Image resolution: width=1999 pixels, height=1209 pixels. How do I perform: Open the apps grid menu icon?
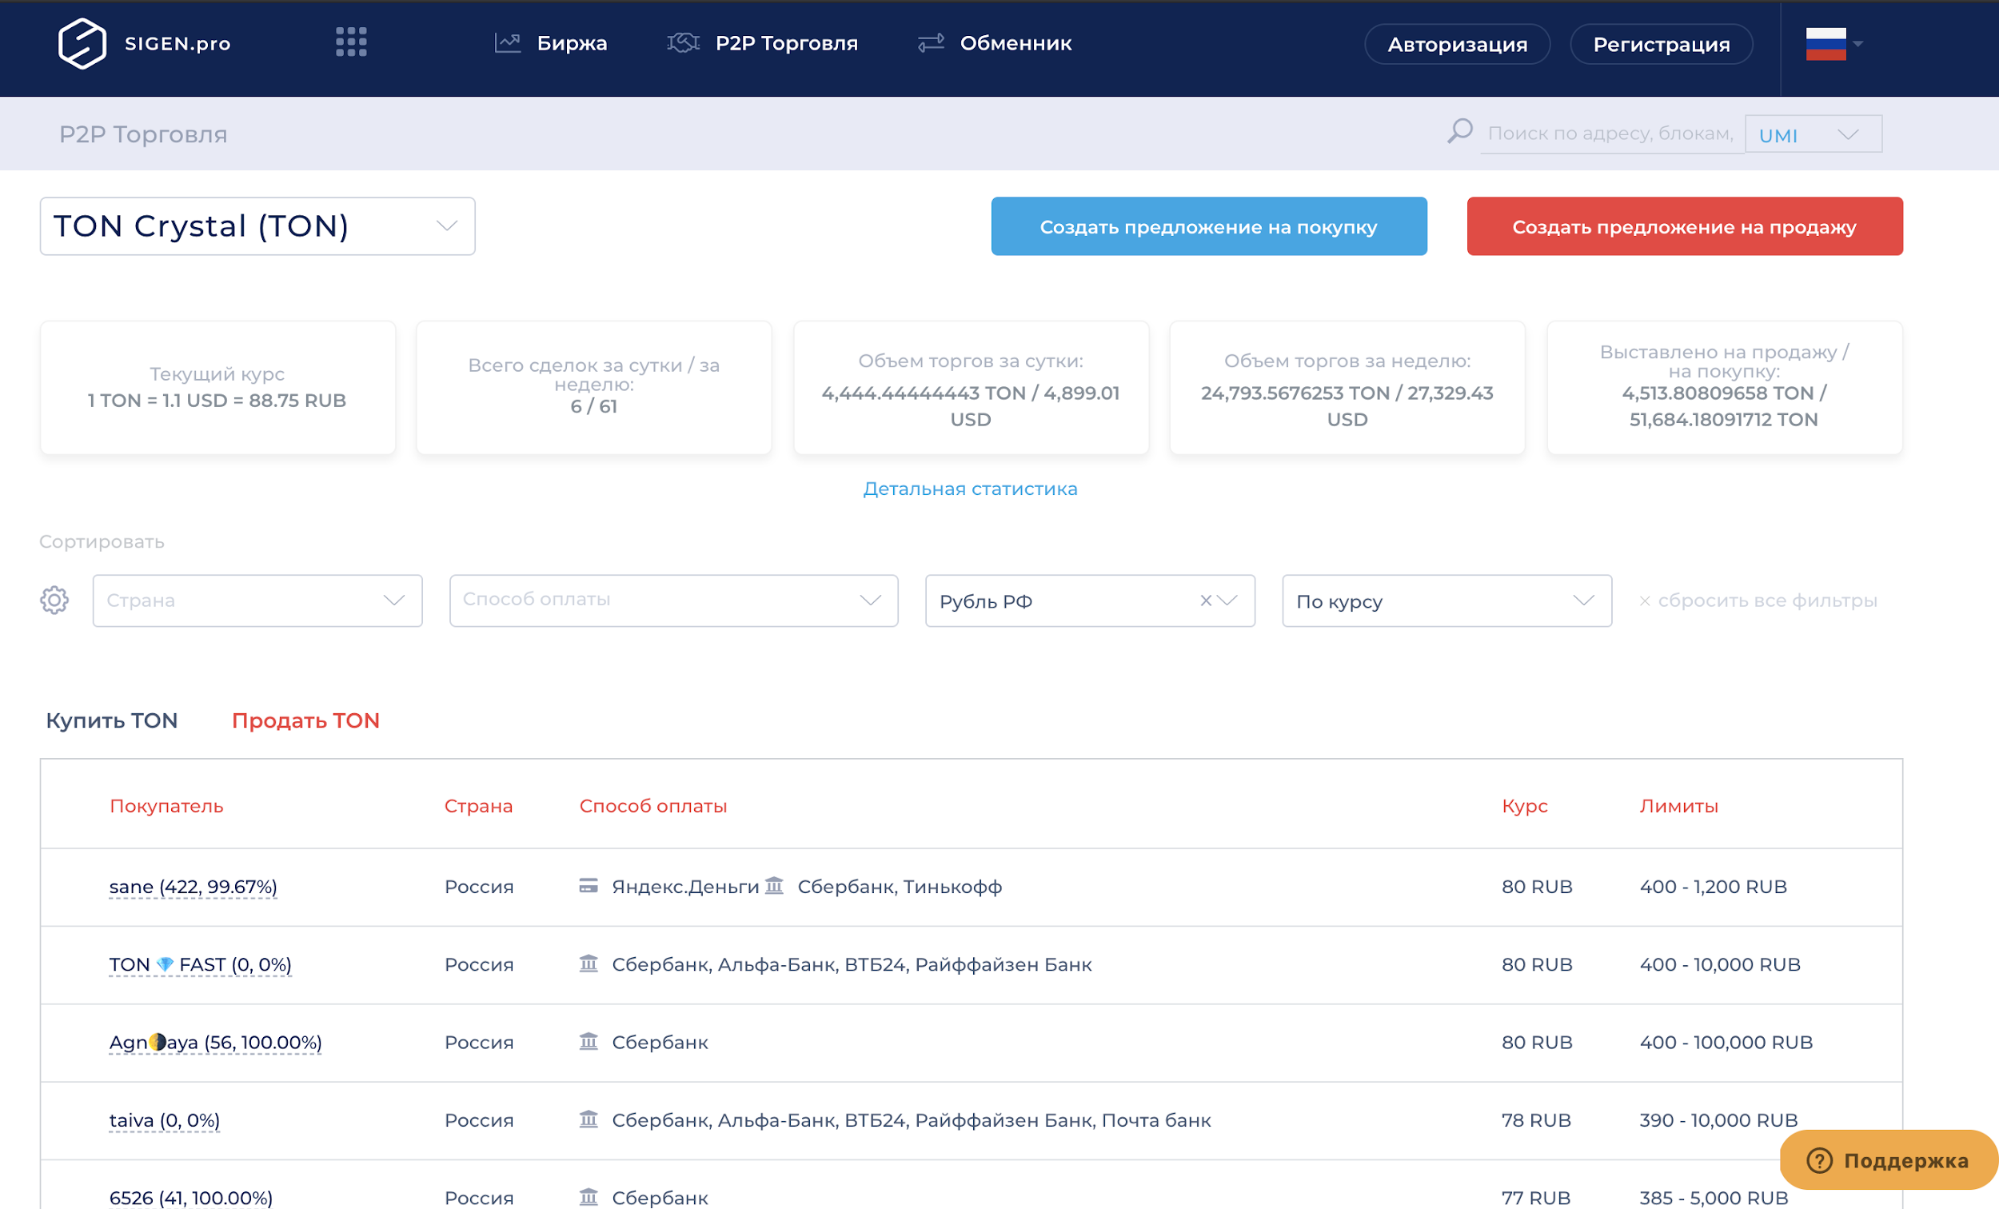pos(351,42)
